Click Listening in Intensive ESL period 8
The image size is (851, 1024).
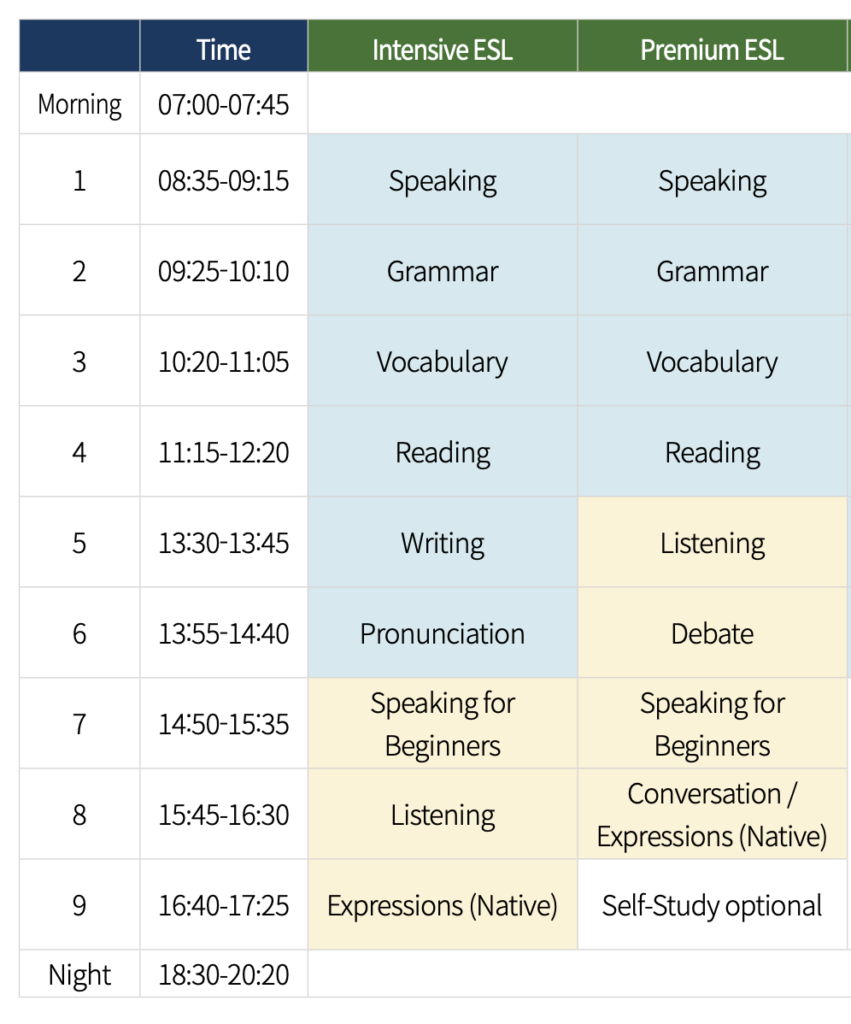[442, 815]
